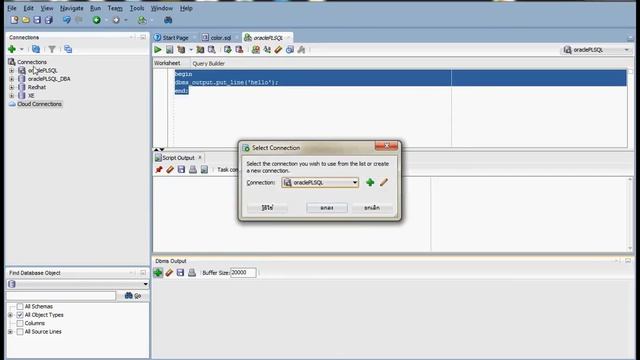Select the Cloud Connections tree item
Screen dimensions: 640x360
[x=39, y=104]
